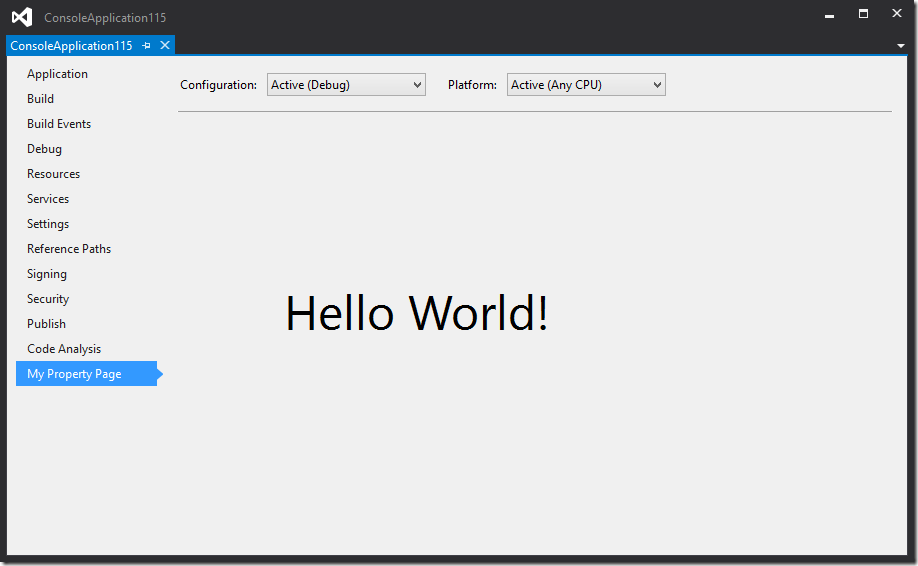
Task: Open the tab overflow dropdown arrow
Action: click(x=900, y=46)
